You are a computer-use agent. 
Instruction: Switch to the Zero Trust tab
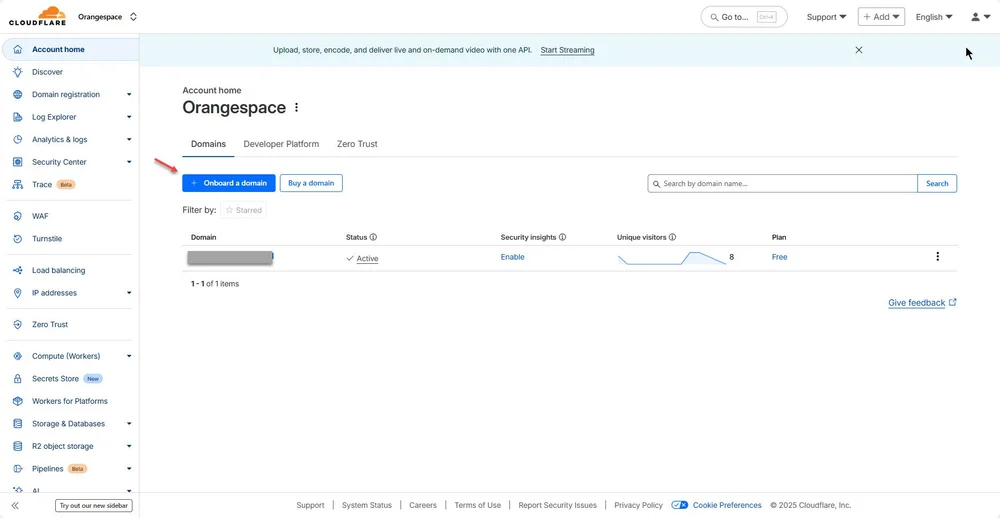coord(357,144)
